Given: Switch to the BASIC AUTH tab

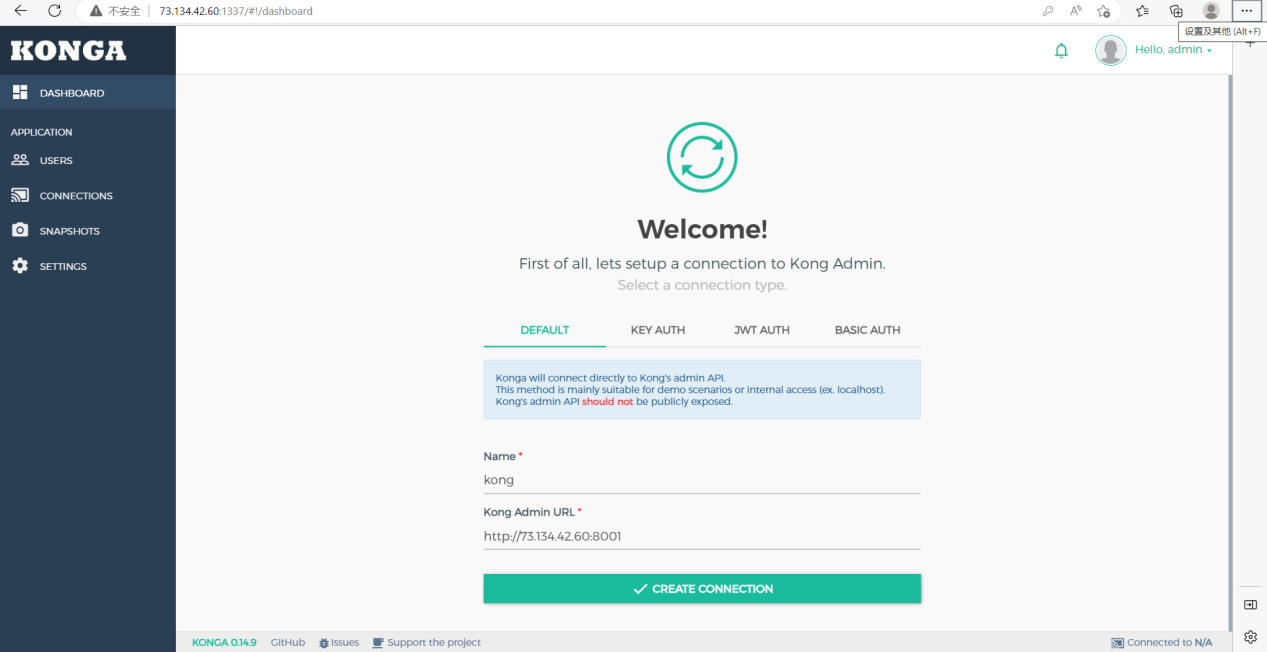Looking at the screenshot, I should tap(867, 330).
